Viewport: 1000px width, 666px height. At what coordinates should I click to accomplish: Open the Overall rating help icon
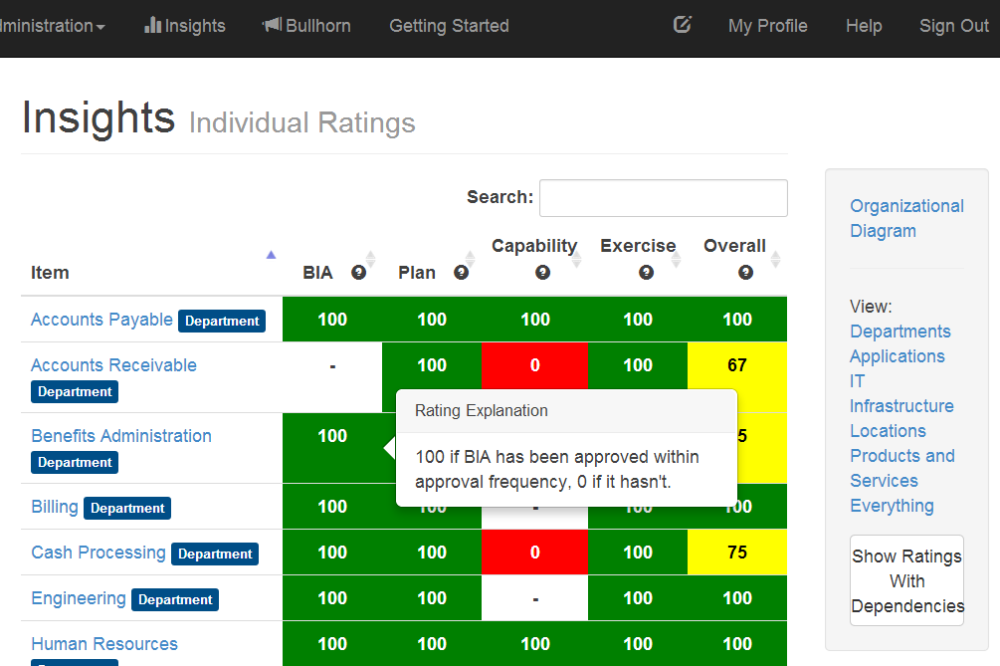(x=744, y=271)
